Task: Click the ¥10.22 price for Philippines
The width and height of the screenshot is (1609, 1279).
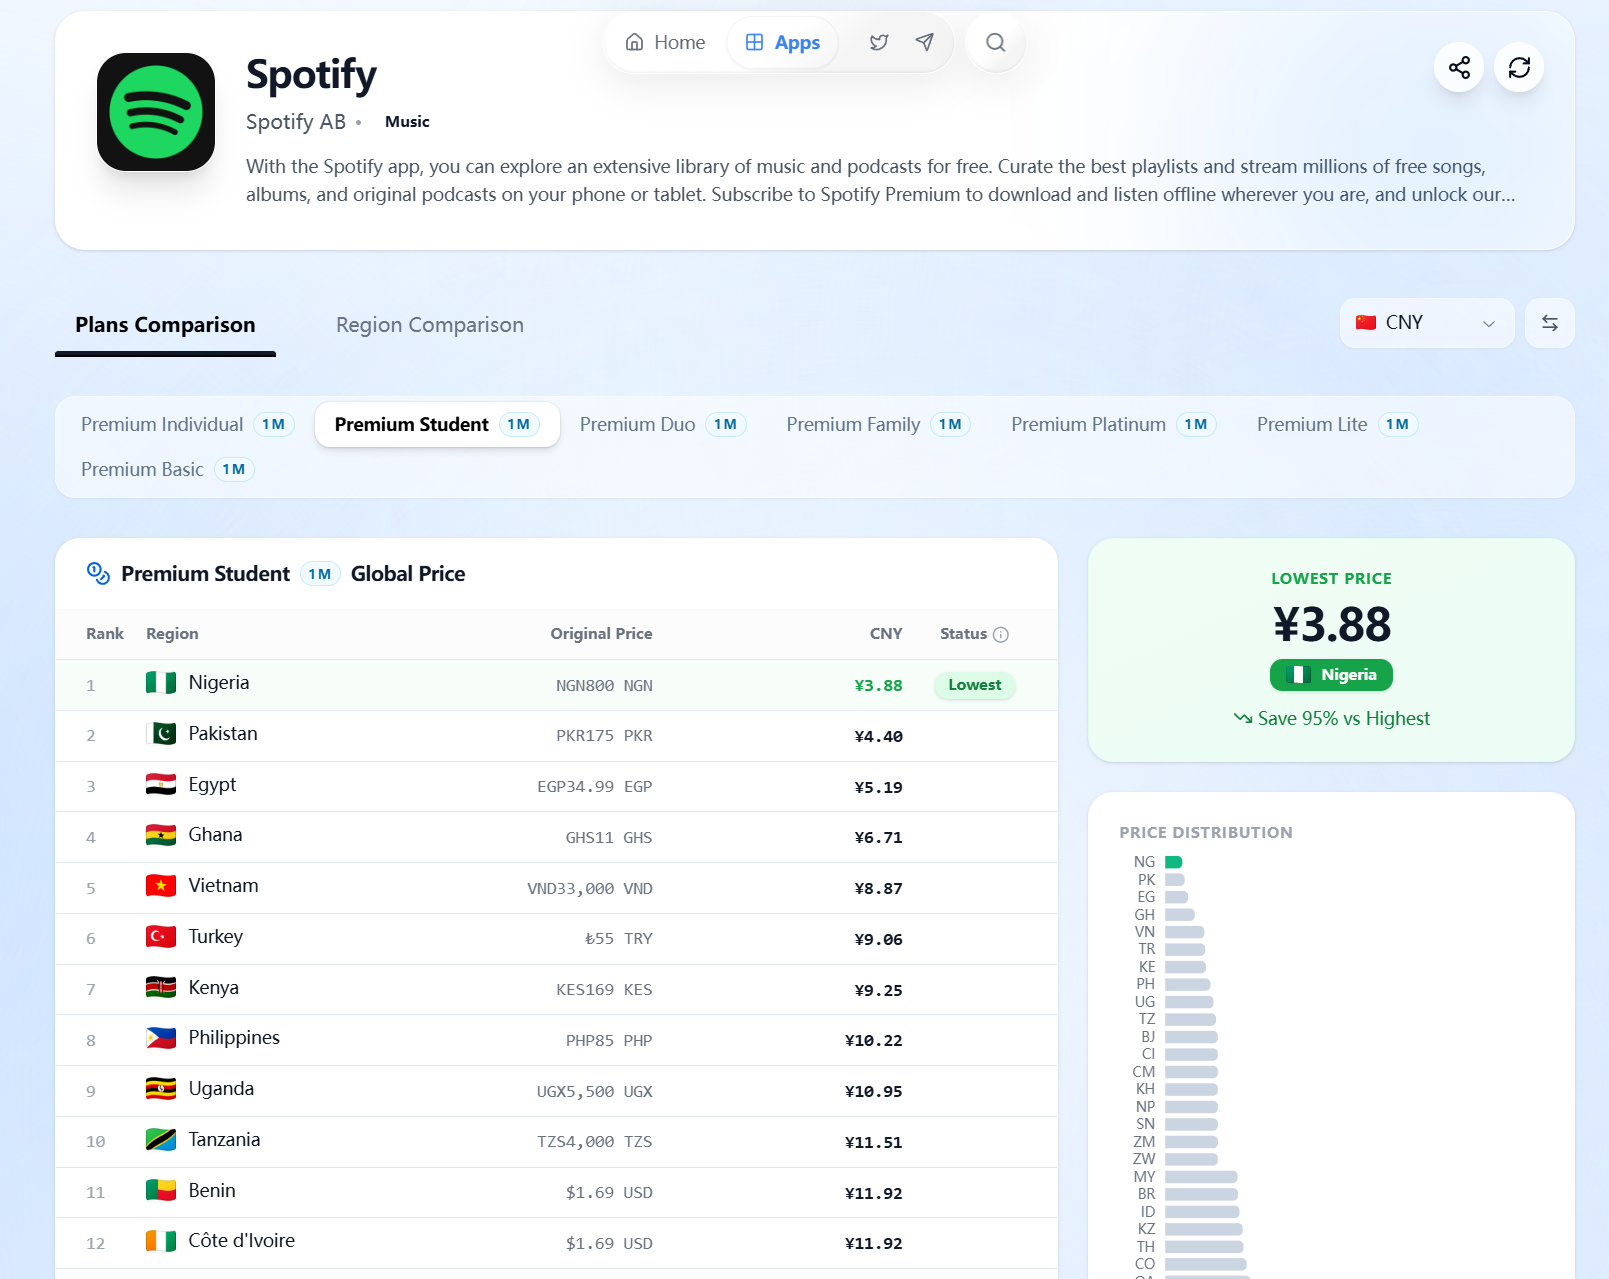Action: (873, 1041)
